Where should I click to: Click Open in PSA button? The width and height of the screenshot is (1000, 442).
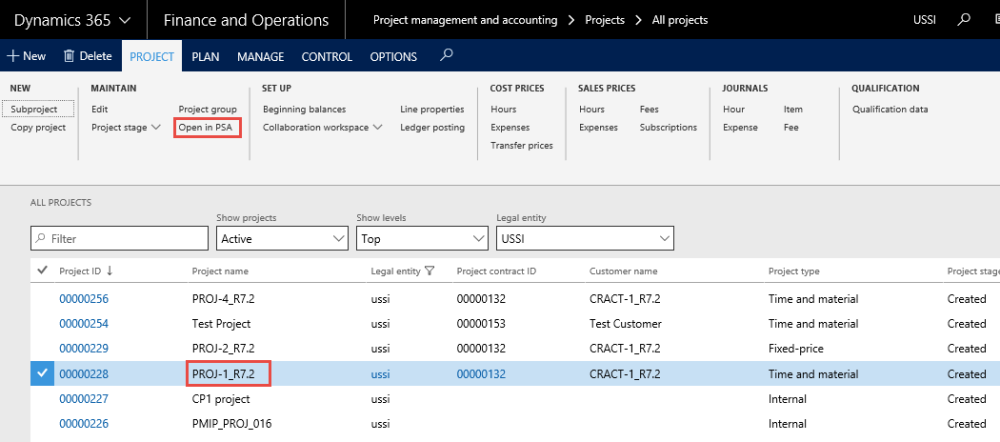coord(206,127)
